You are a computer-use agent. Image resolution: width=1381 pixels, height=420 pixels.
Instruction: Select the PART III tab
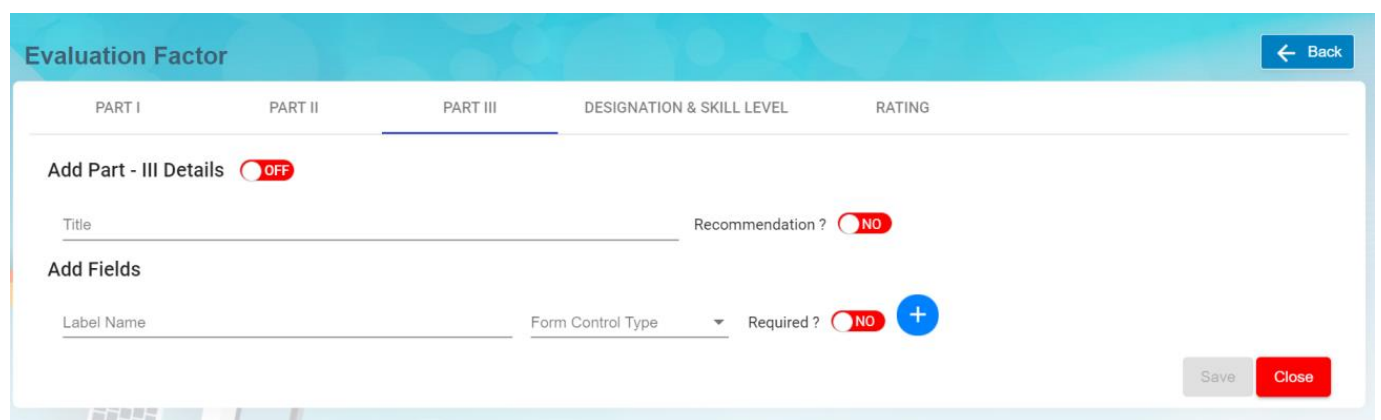click(469, 108)
